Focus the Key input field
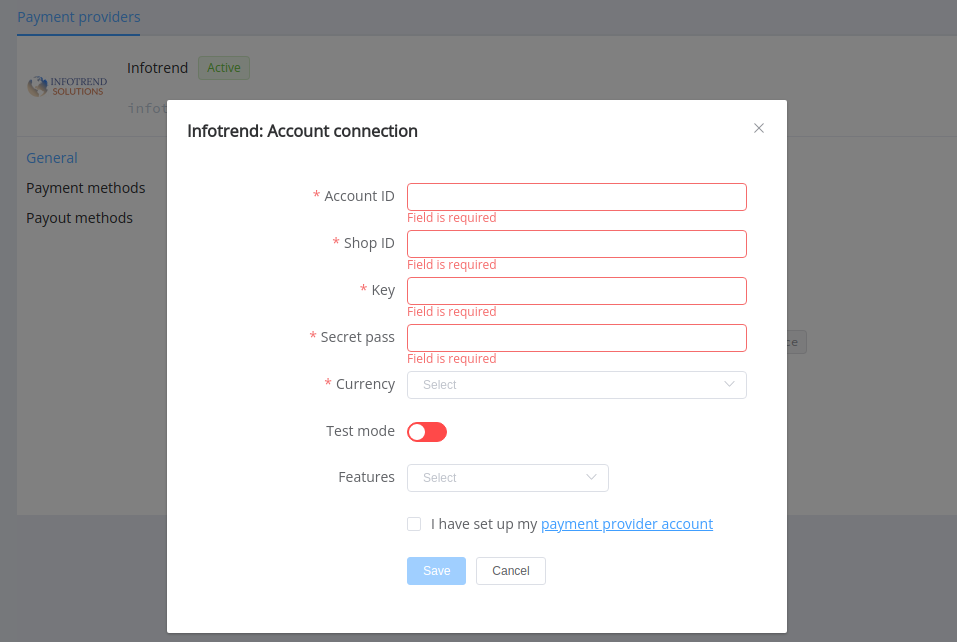The image size is (957, 642). point(577,291)
